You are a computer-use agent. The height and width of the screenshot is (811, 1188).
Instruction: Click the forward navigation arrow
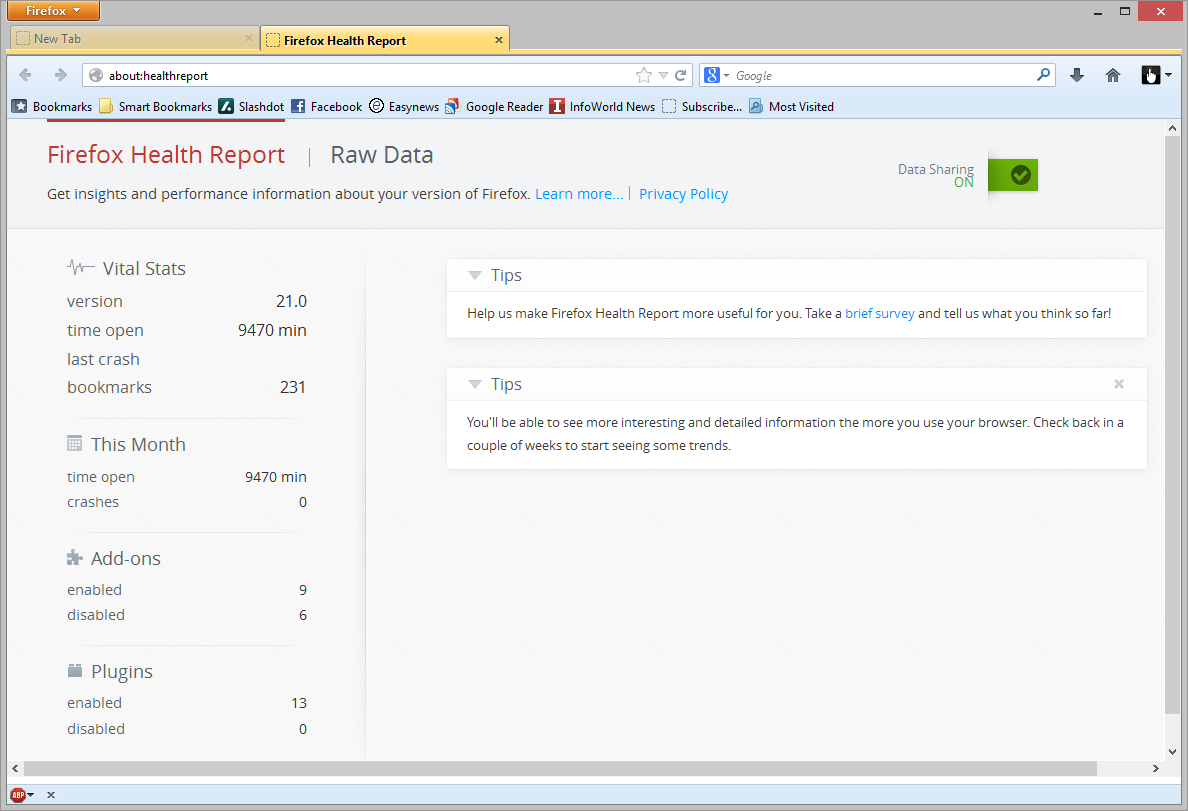61,75
